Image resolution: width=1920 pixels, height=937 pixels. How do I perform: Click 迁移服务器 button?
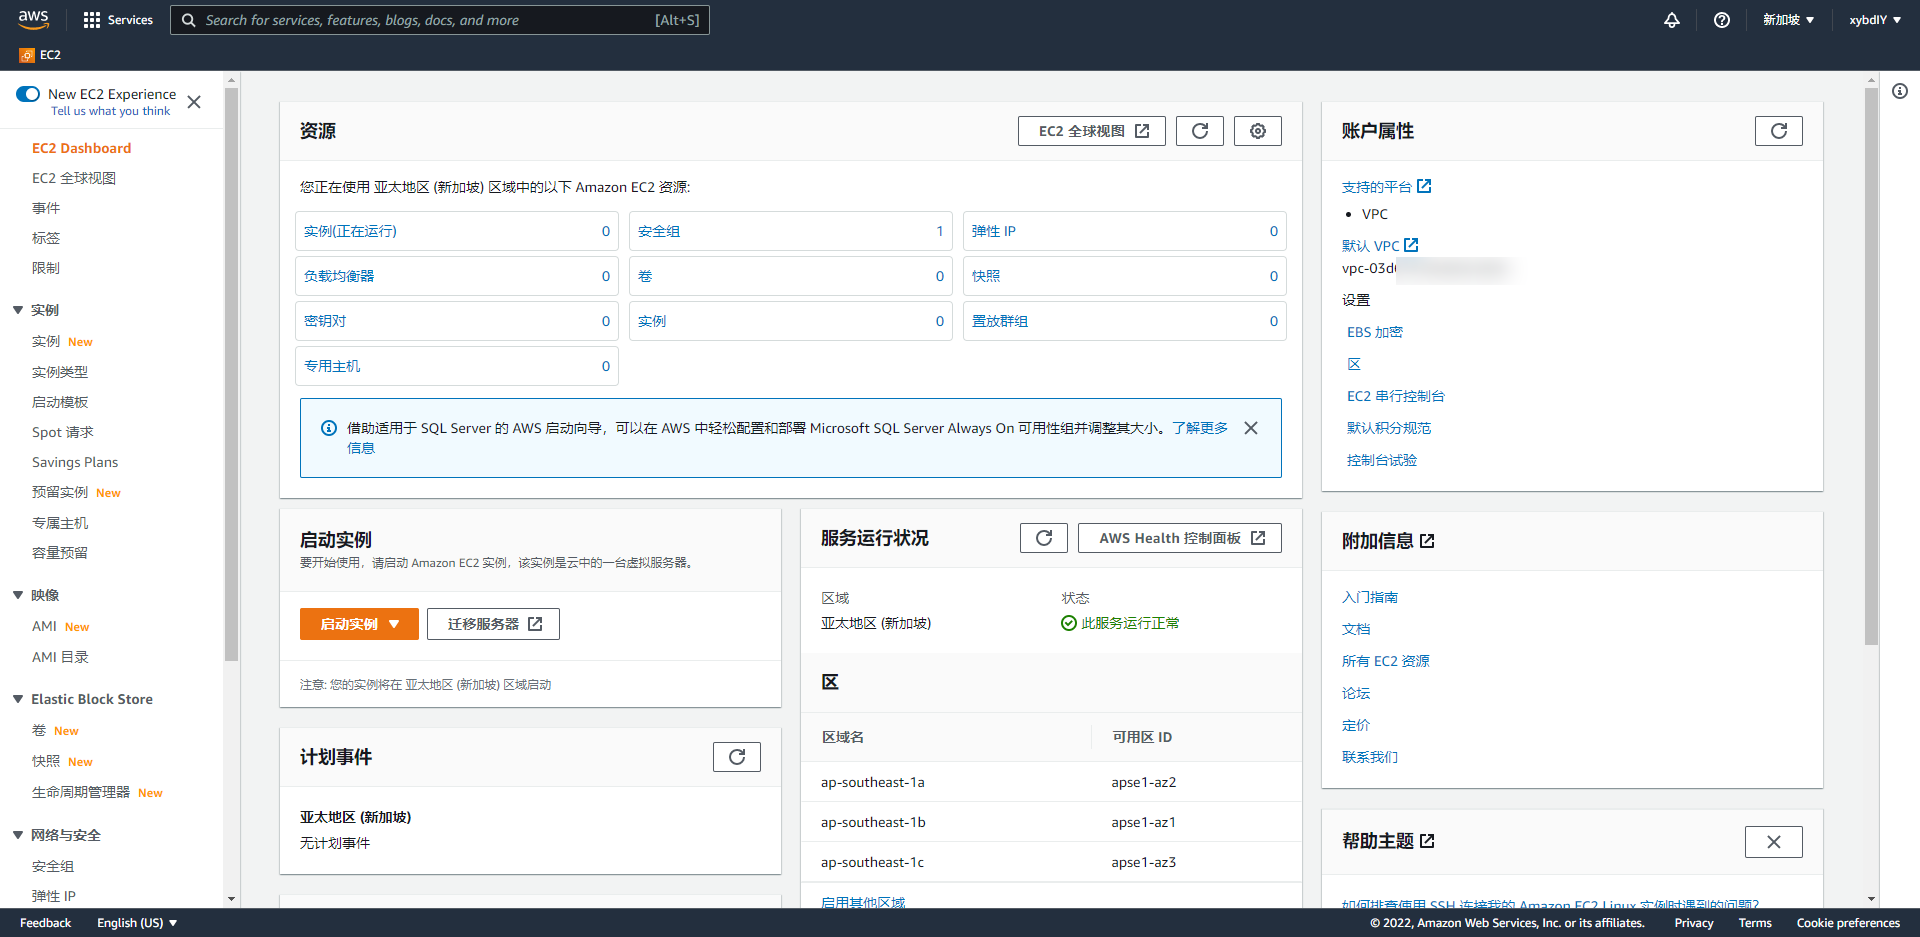tap(493, 624)
